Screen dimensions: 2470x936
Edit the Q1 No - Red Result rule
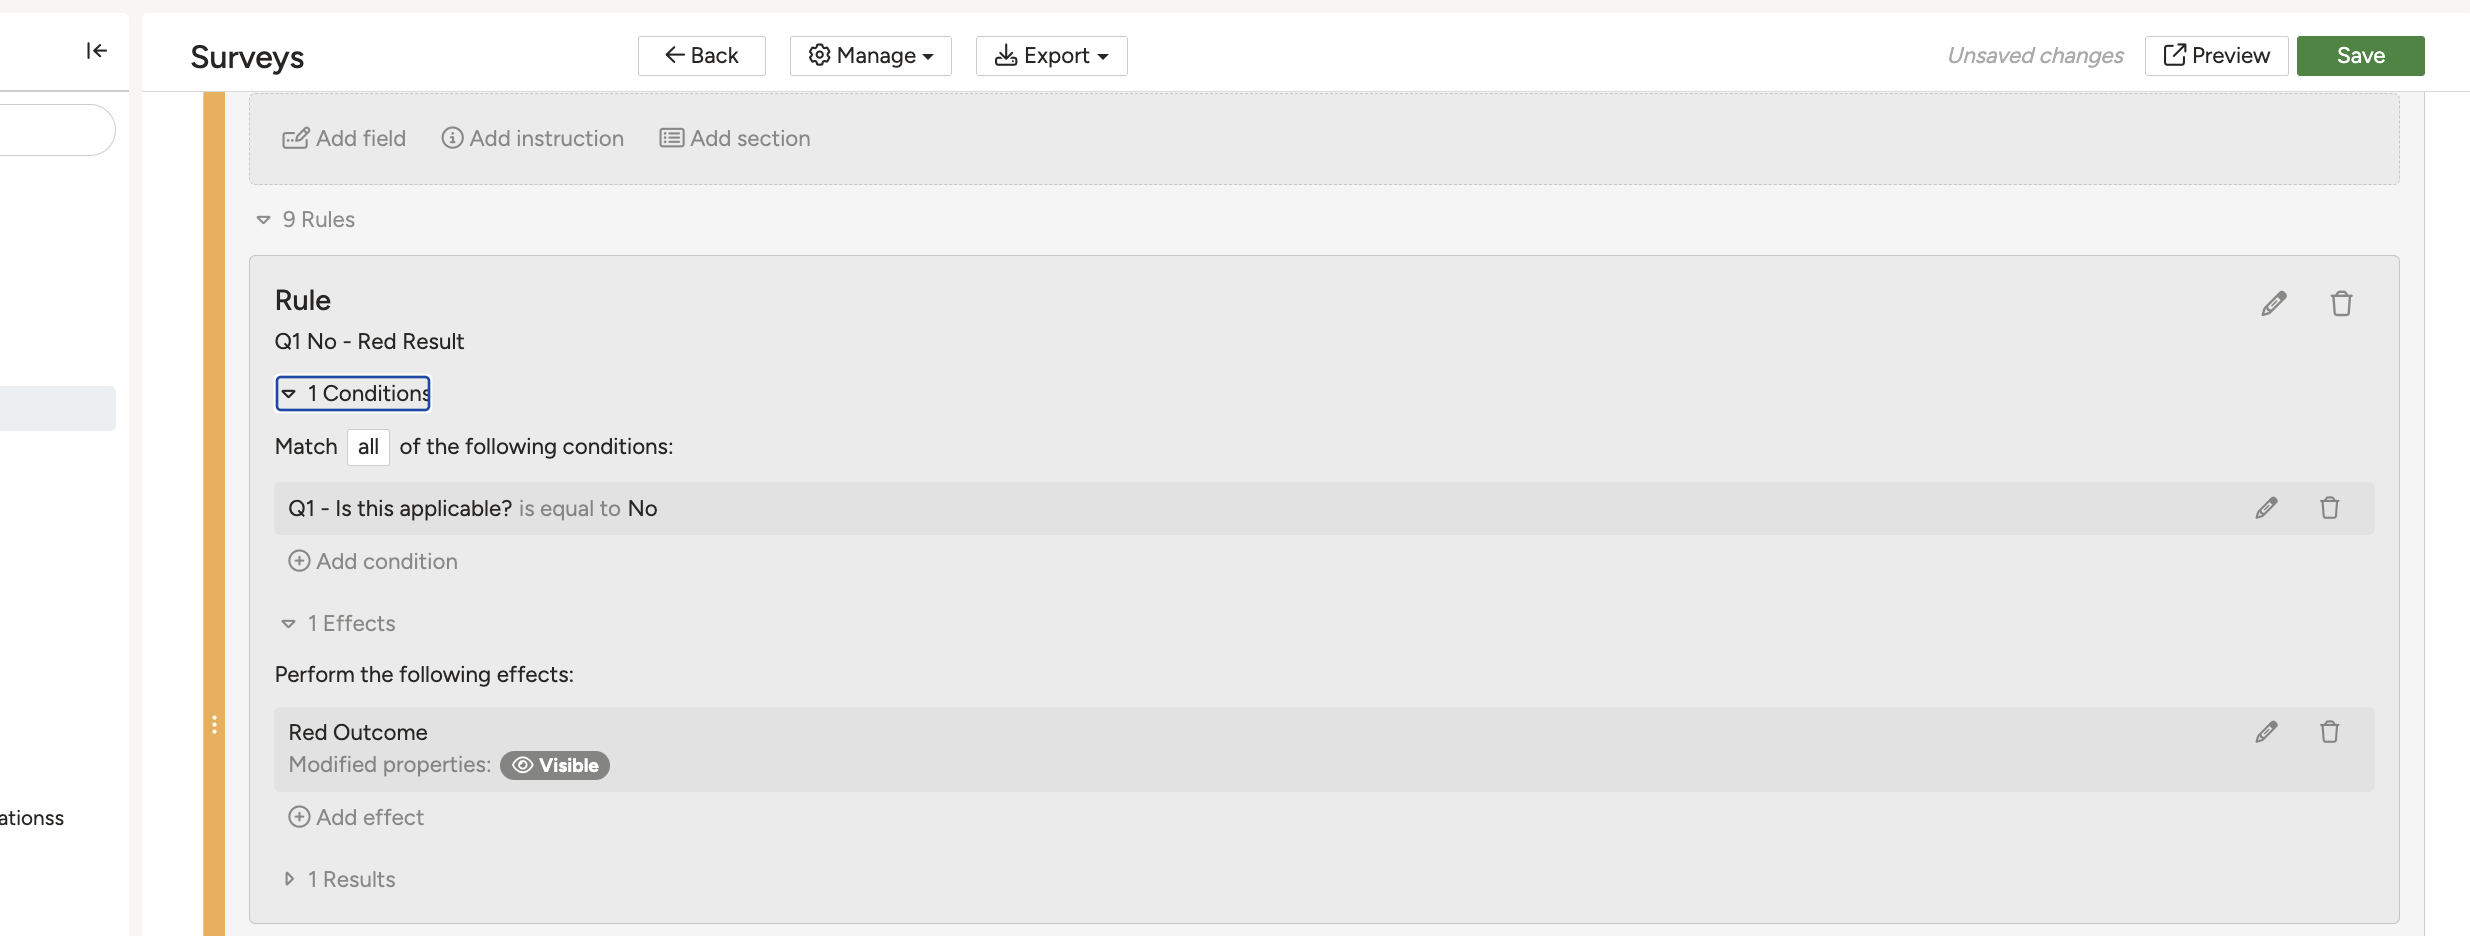[2273, 304]
